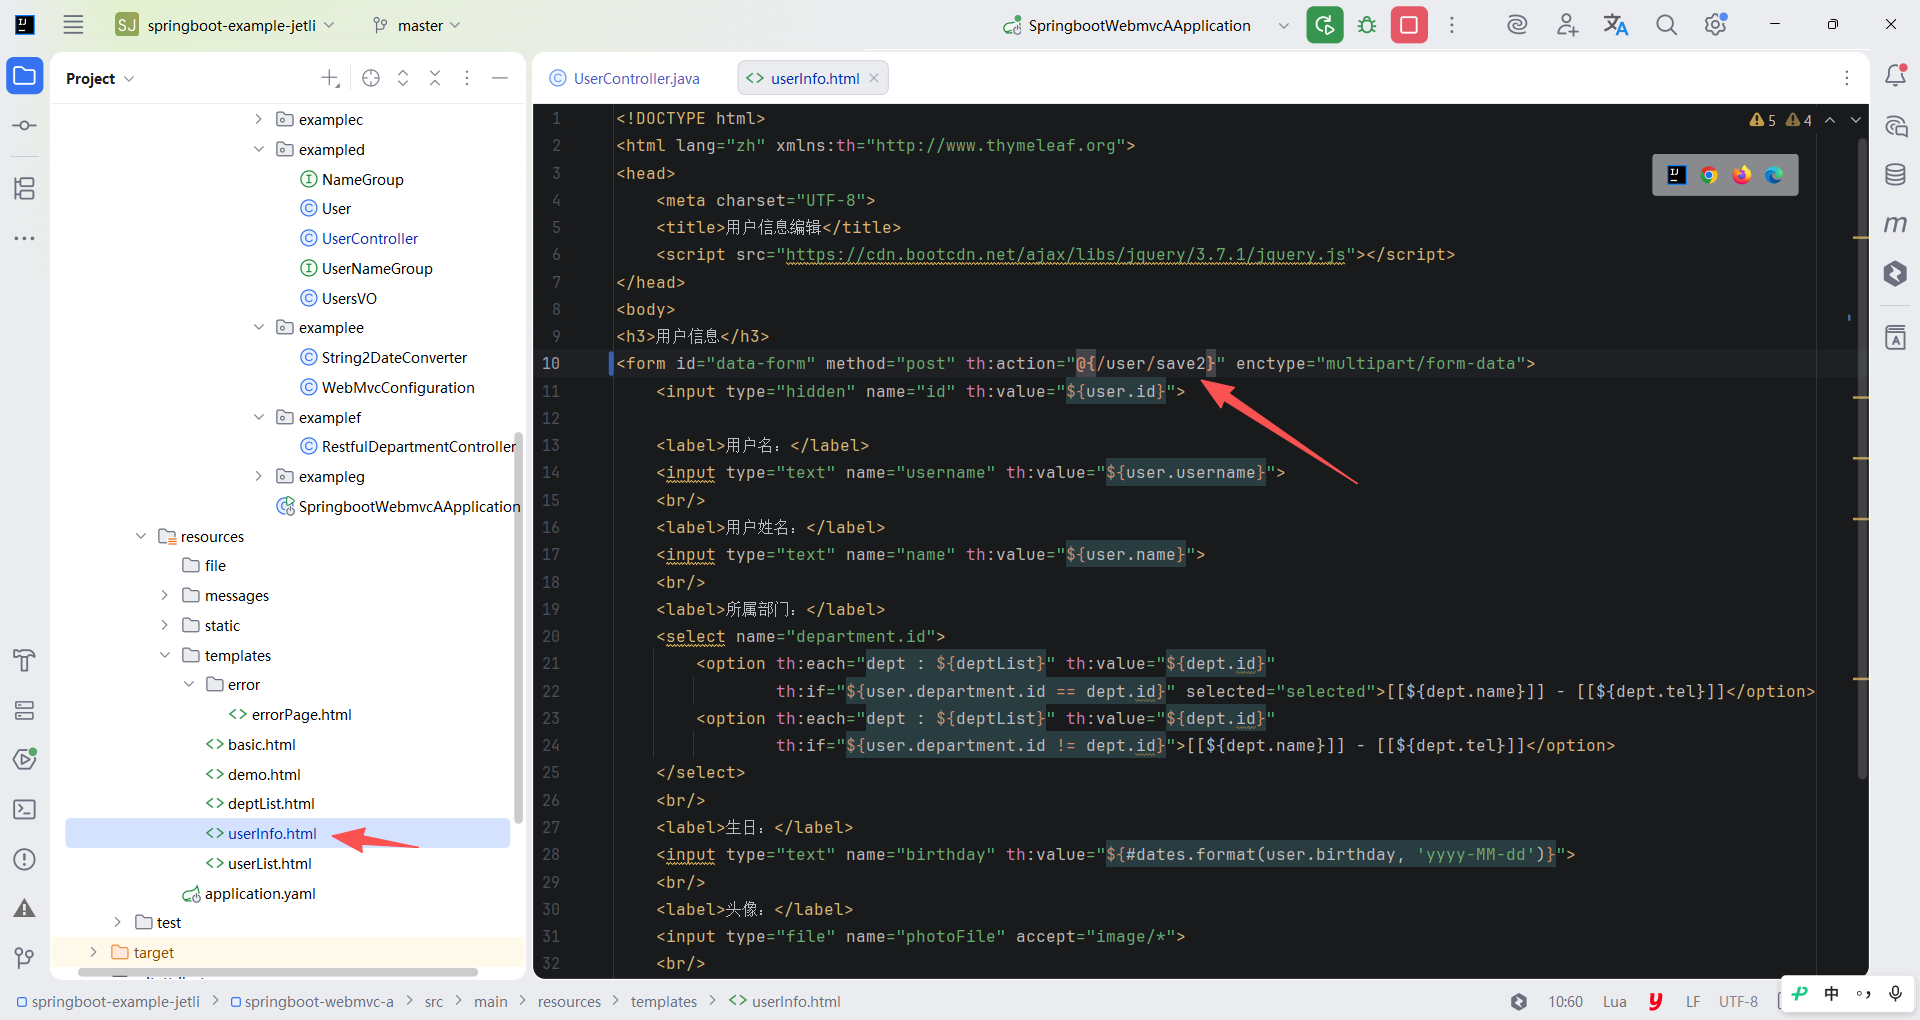Start debugging with the bug icon
The image size is (1920, 1020).
(1367, 25)
